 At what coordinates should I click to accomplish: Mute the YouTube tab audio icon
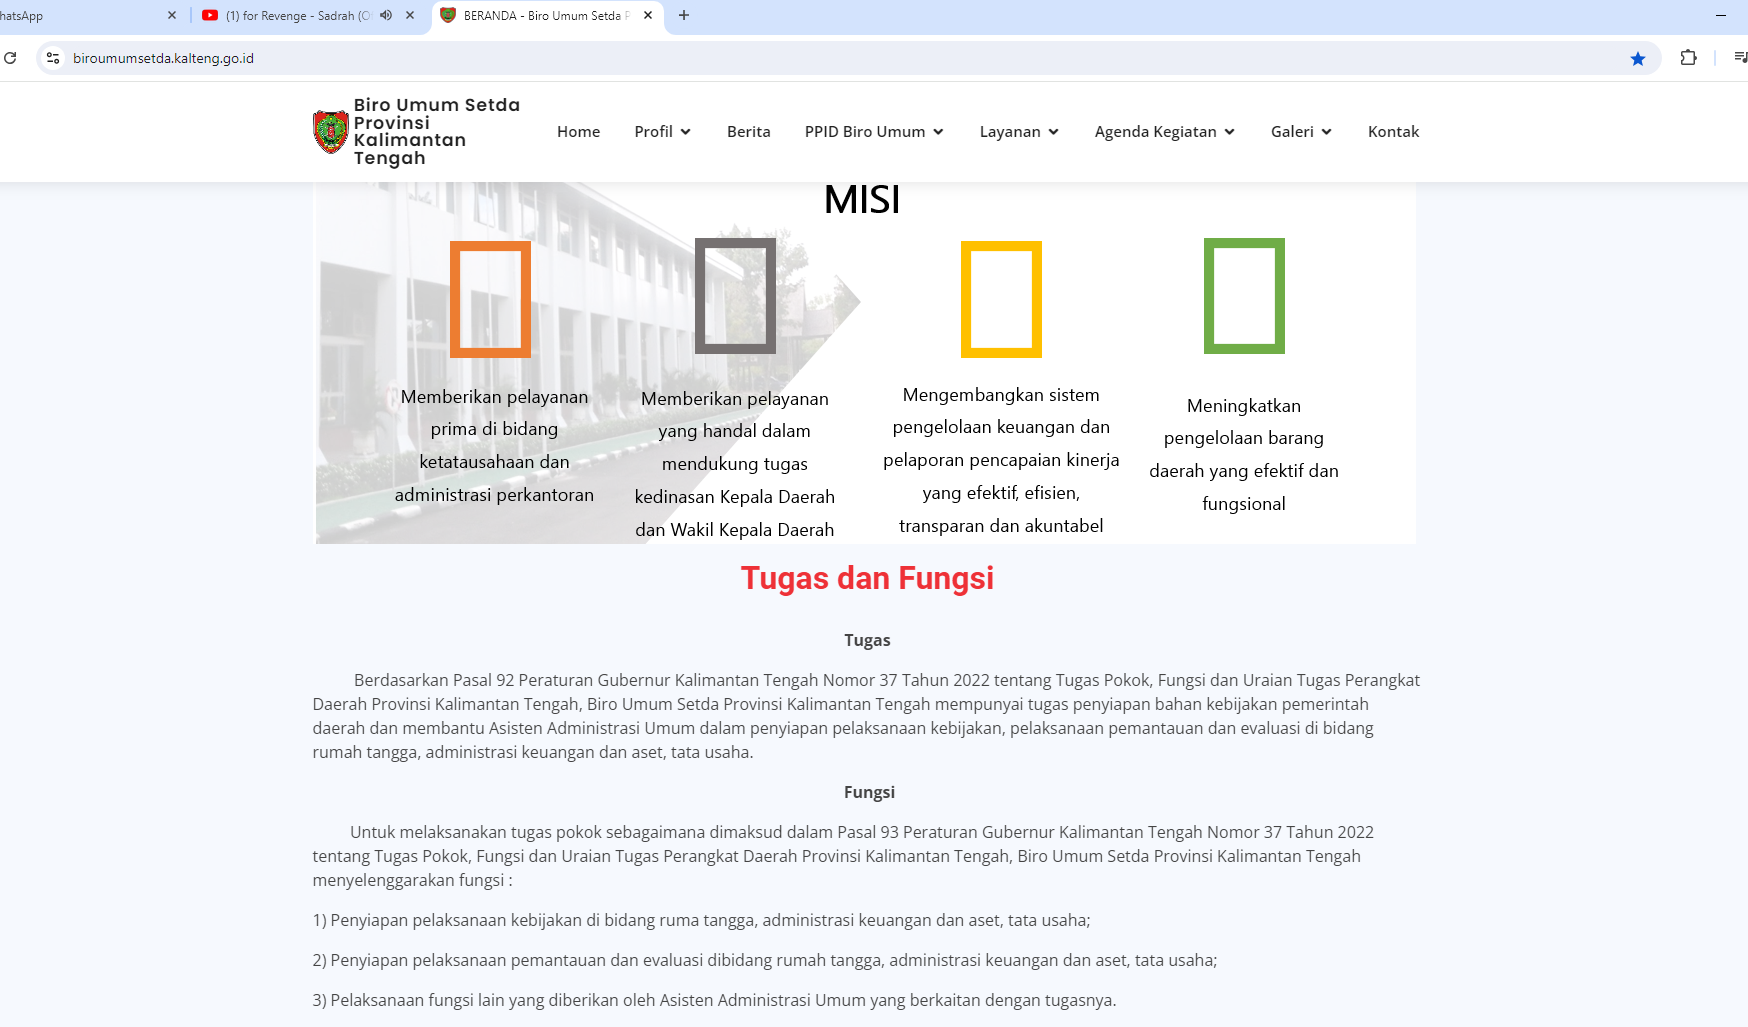click(x=386, y=15)
